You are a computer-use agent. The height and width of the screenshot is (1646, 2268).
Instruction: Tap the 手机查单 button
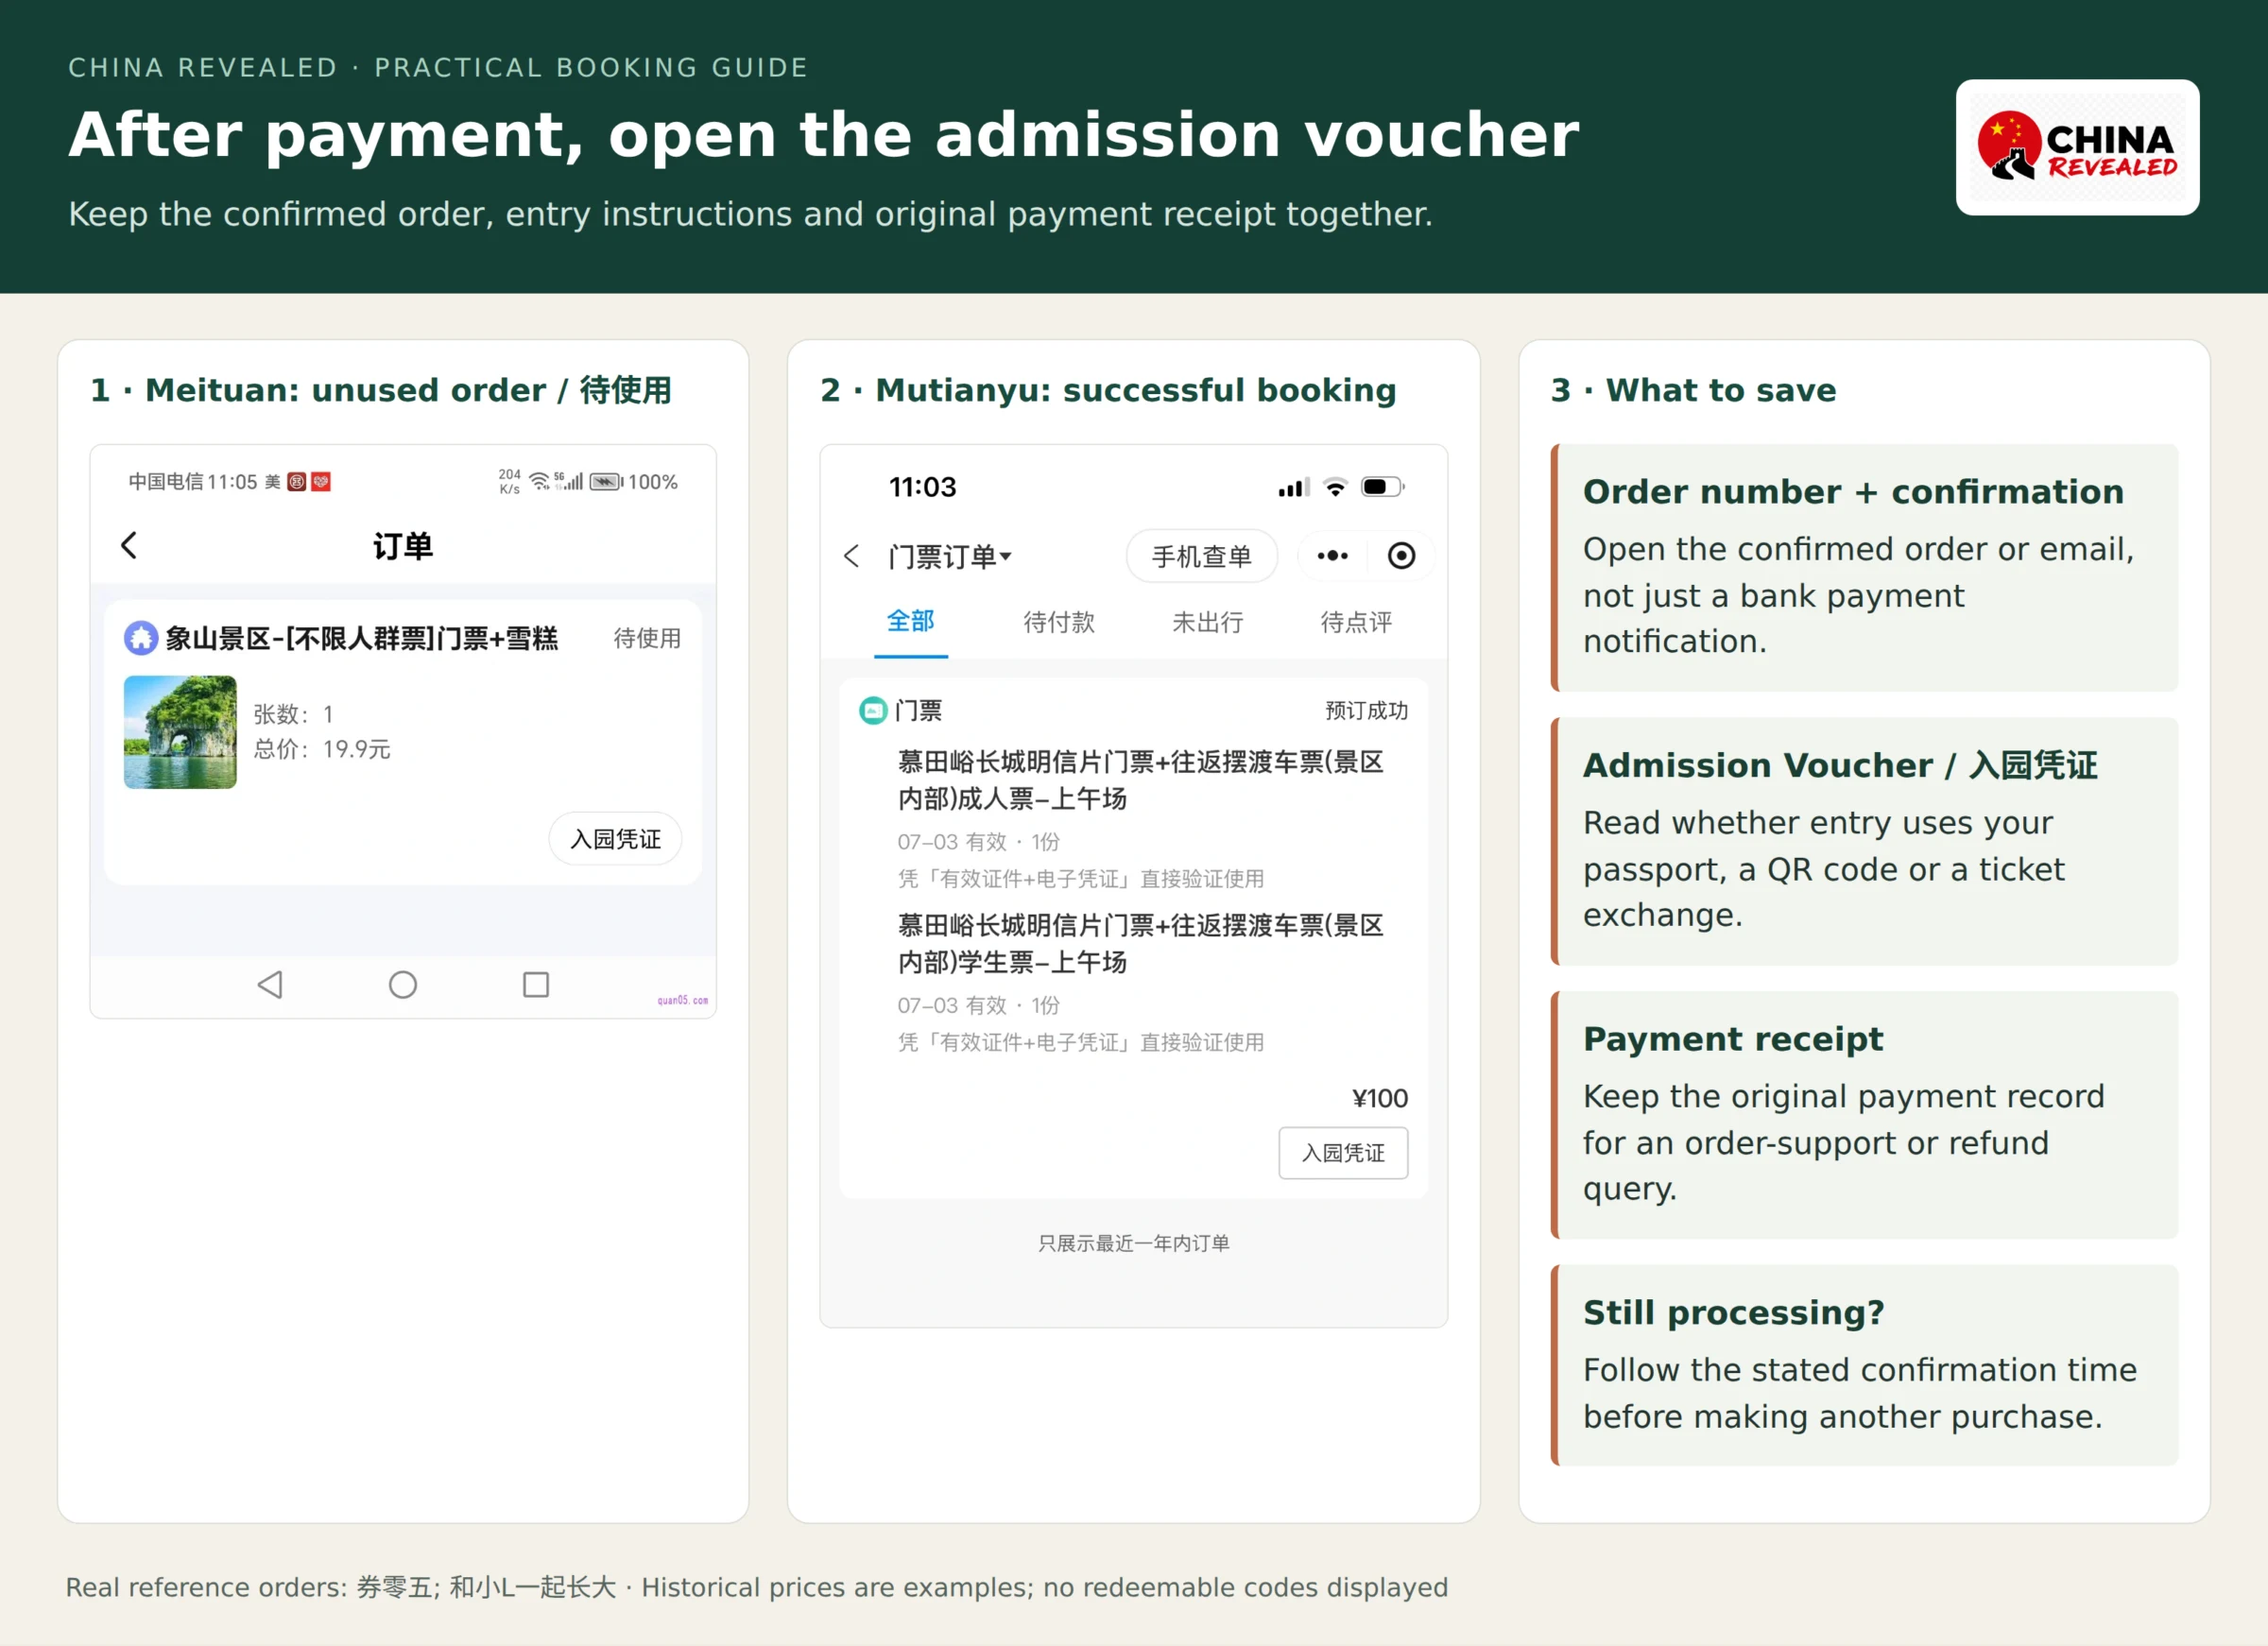click(1202, 556)
